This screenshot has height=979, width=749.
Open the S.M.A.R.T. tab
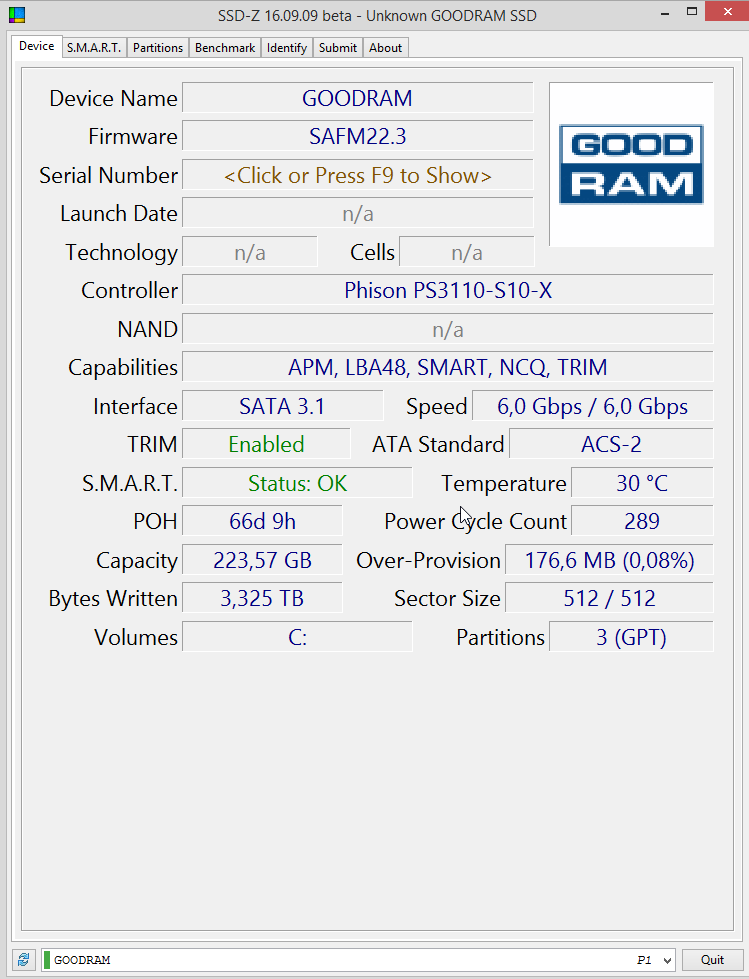pos(94,48)
